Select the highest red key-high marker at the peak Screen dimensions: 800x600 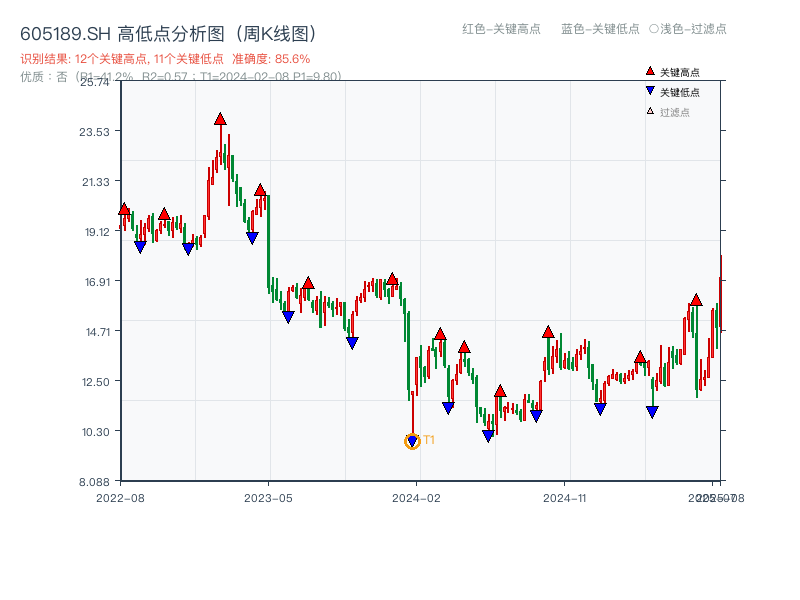(220, 119)
